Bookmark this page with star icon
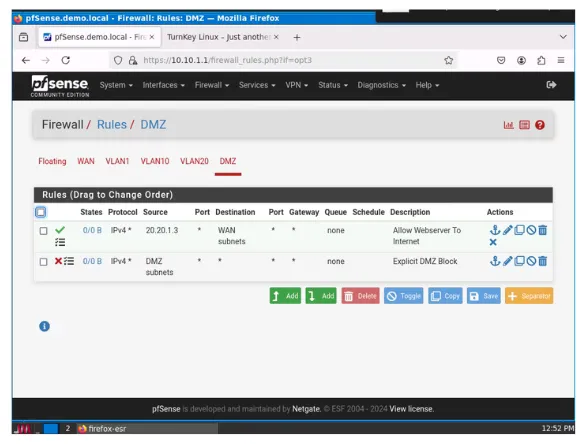 (448, 60)
